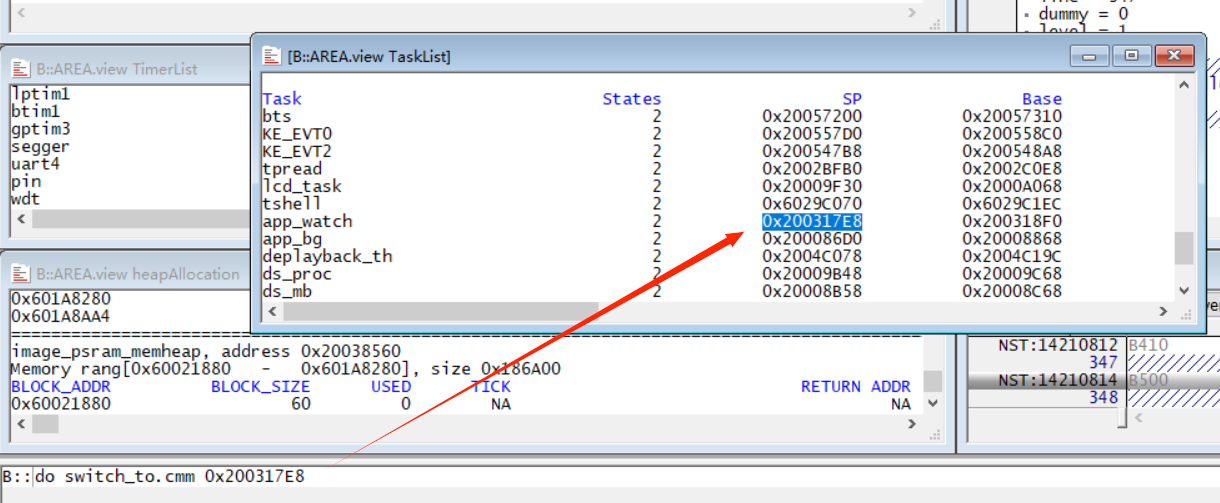Click the TimerList window document icon
This screenshot has width=1220, height=503.
(x=21, y=69)
